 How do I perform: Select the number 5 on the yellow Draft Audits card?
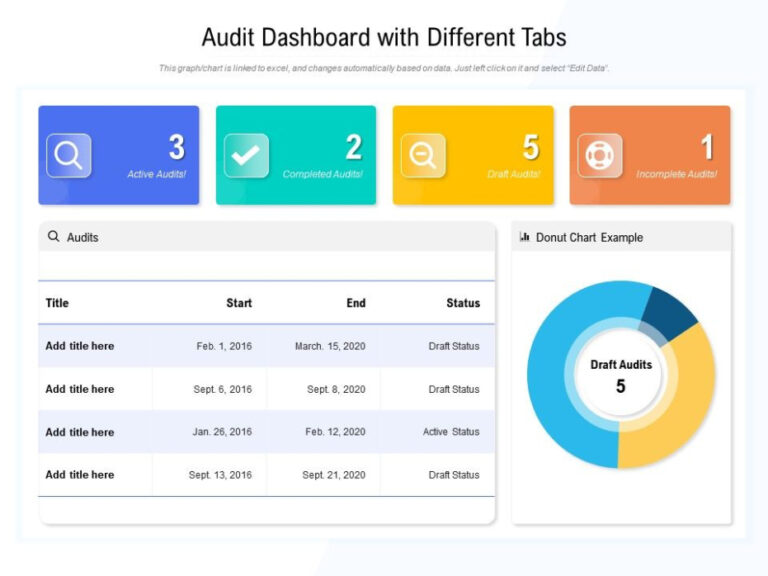(x=531, y=147)
